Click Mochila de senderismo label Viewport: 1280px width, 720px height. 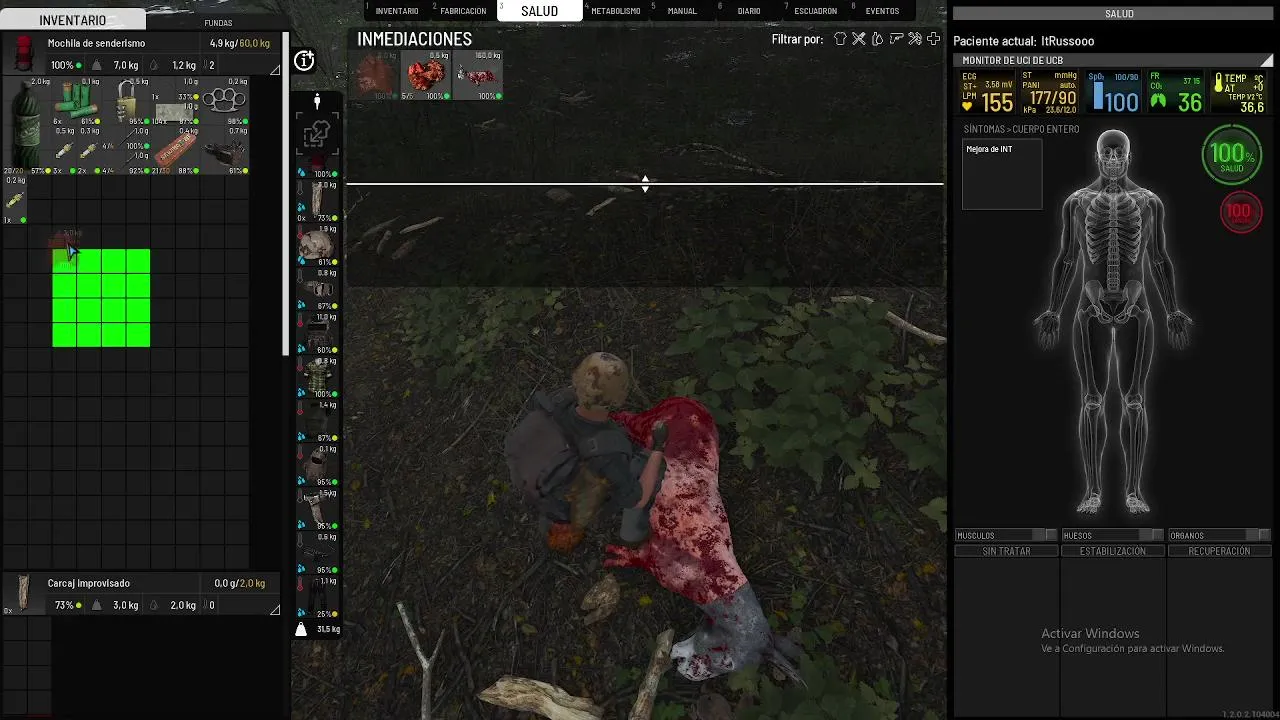pyautogui.click(x=96, y=44)
